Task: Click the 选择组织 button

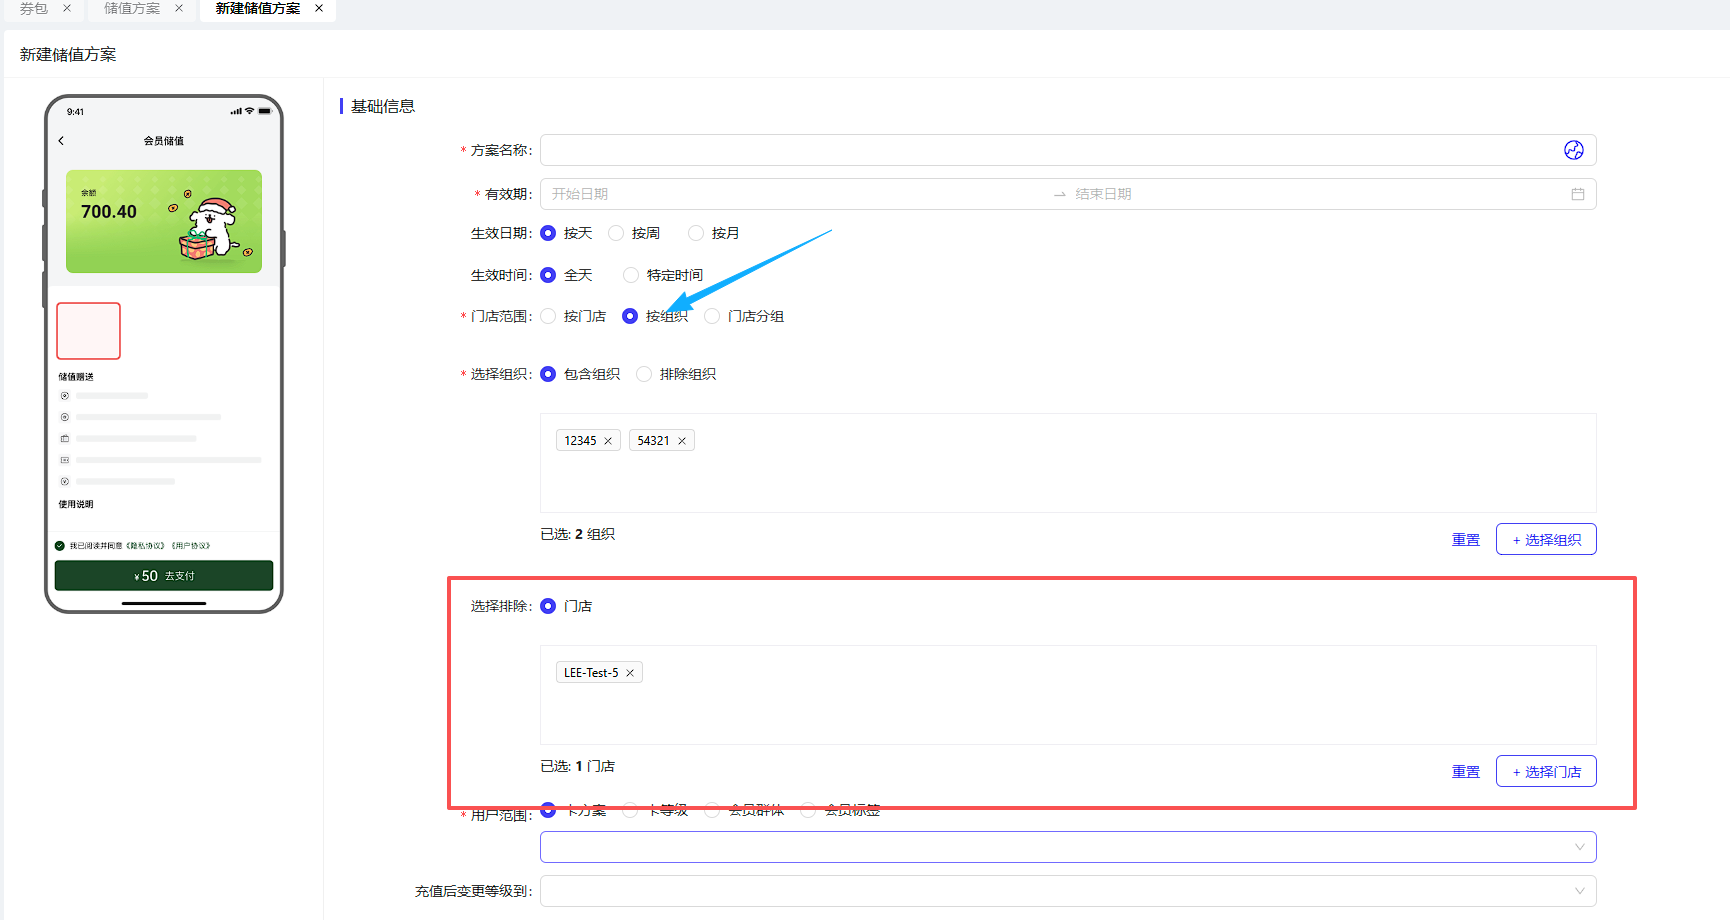Action: click(x=1545, y=539)
